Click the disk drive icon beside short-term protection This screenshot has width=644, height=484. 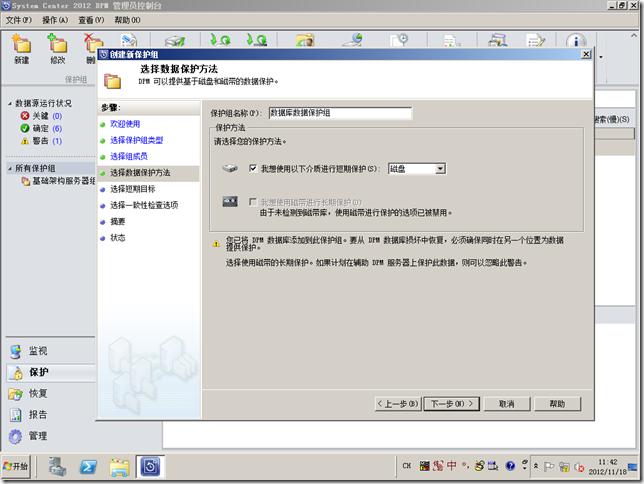click(230, 168)
